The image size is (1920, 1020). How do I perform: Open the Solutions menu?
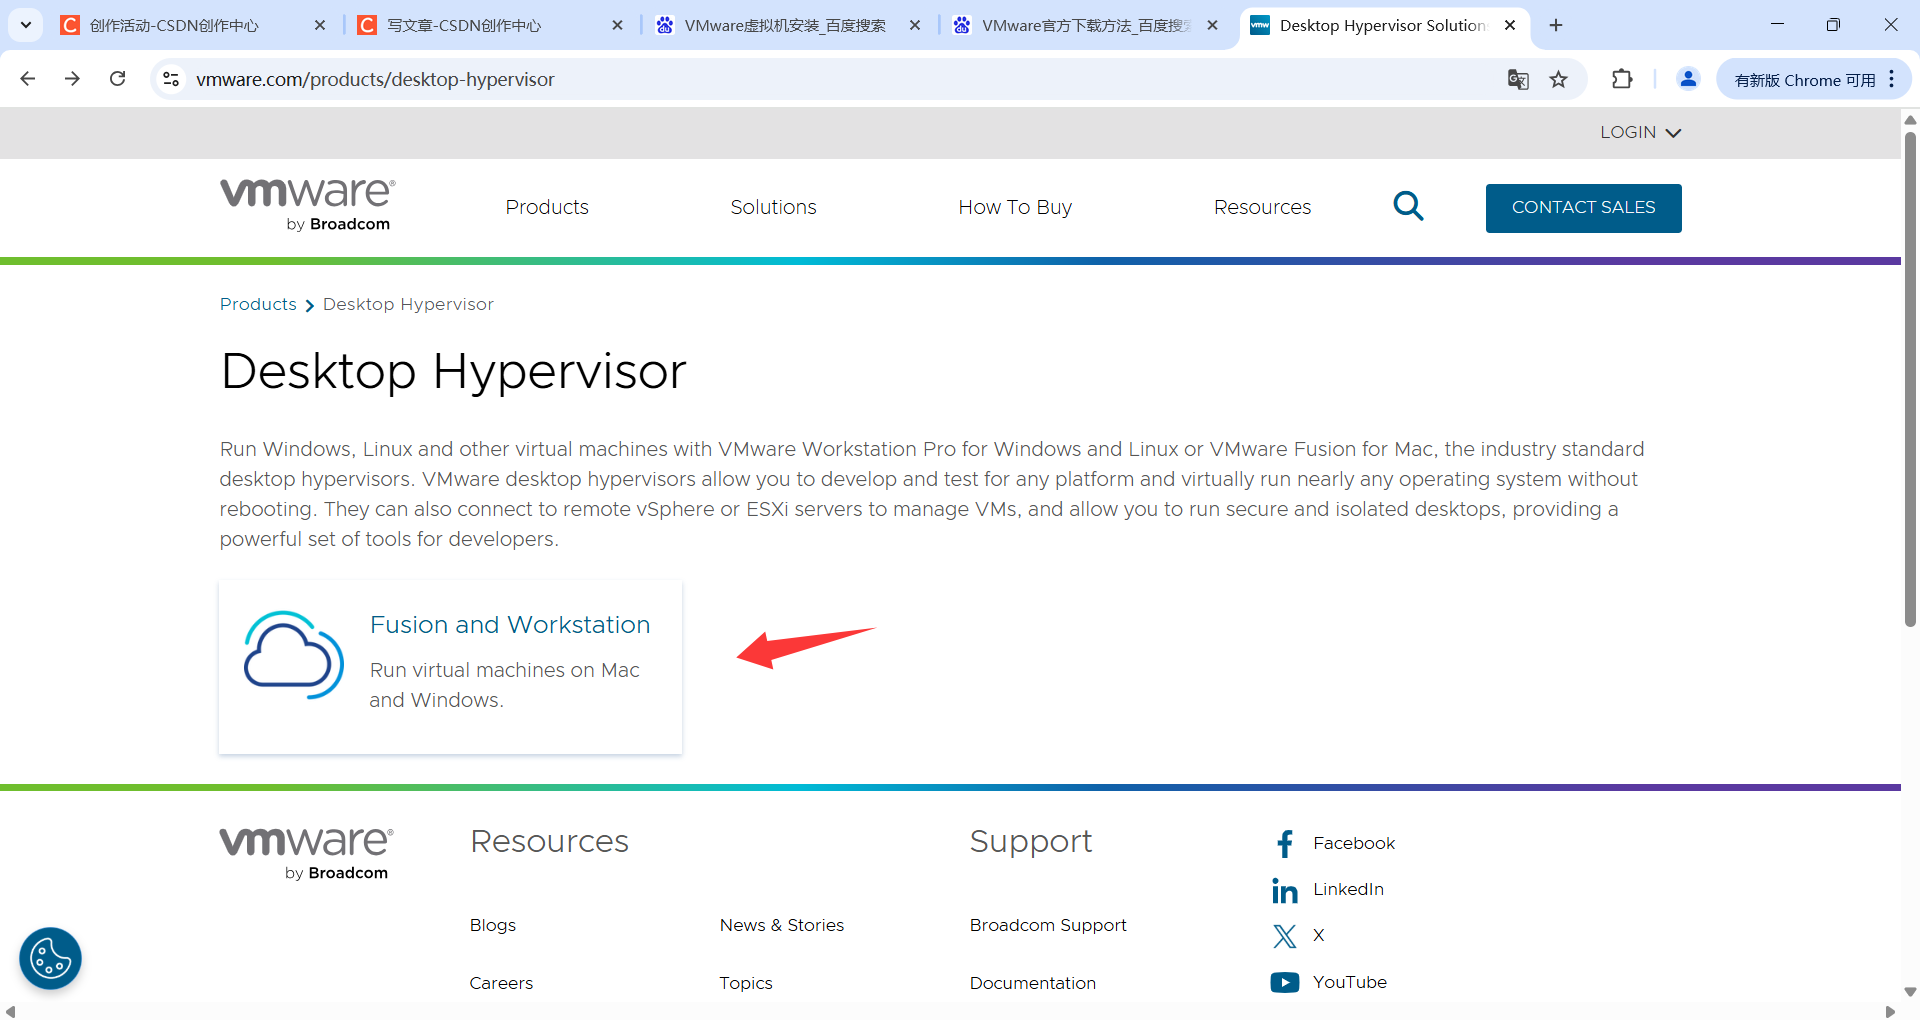773,207
